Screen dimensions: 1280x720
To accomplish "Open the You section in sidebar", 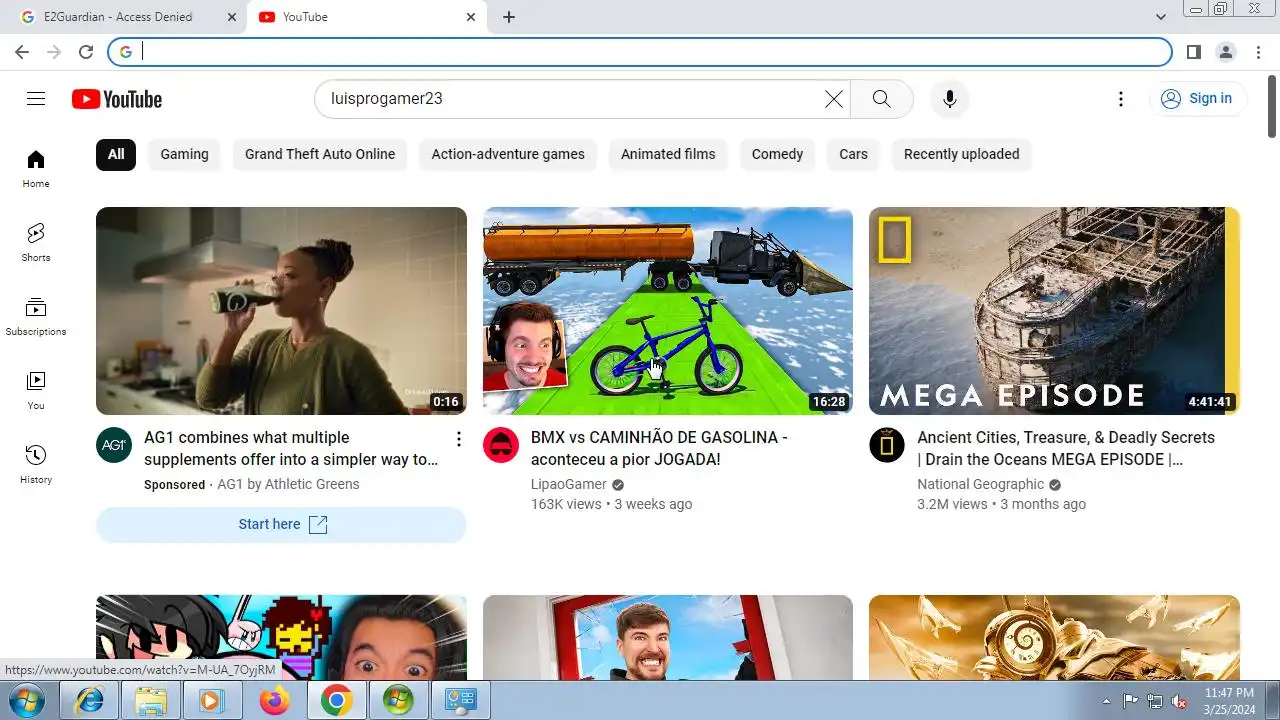I will coord(36,390).
